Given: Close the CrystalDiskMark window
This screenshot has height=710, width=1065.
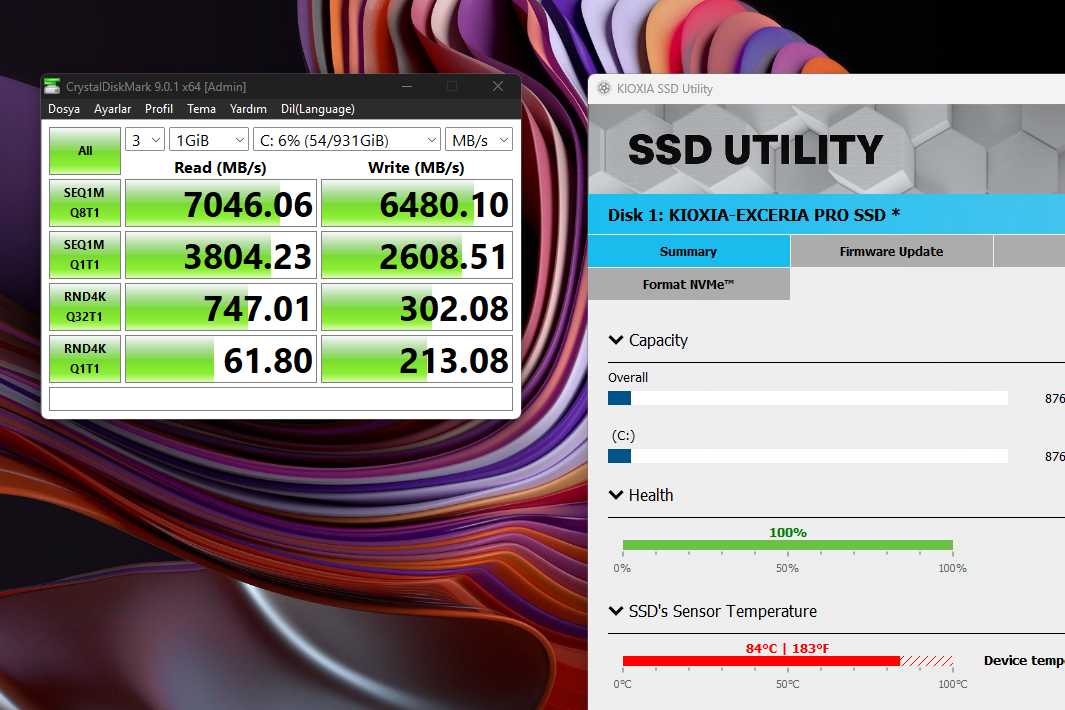Looking at the screenshot, I should 498,86.
